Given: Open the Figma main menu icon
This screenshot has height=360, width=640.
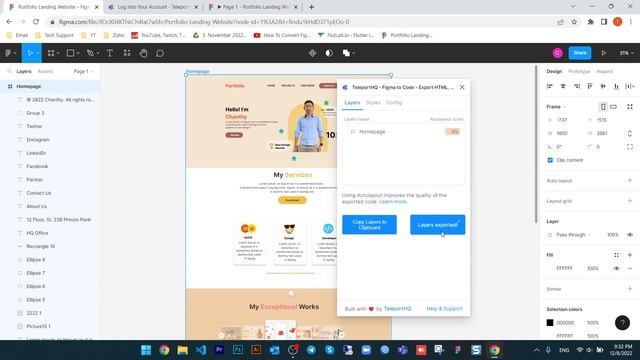Looking at the screenshot, I should pos(8,53).
